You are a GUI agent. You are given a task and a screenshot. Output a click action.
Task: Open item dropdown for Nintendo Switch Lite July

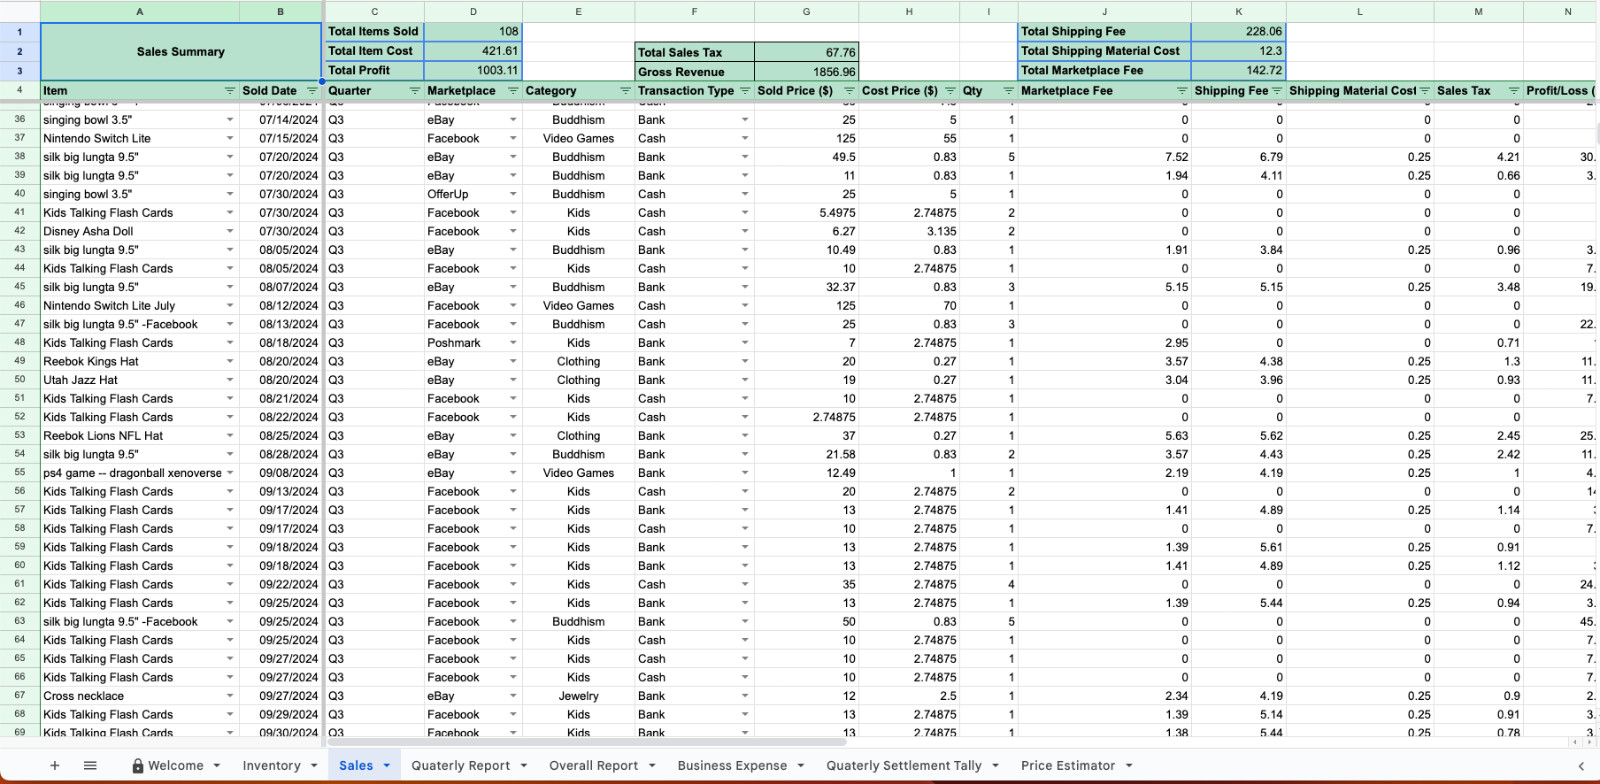point(230,306)
